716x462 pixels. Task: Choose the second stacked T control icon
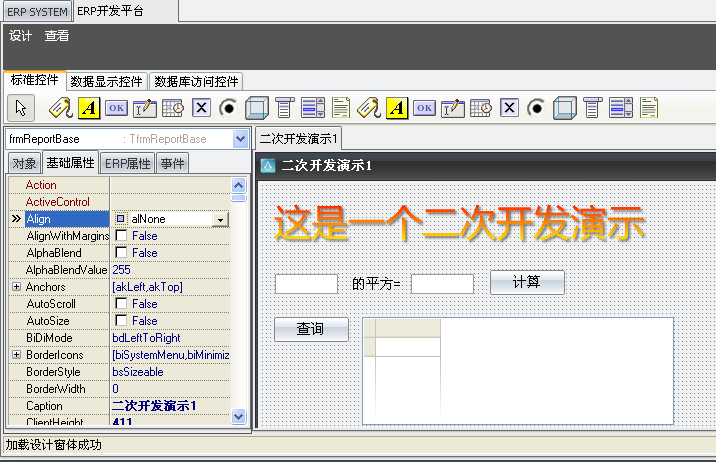(593, 108)
